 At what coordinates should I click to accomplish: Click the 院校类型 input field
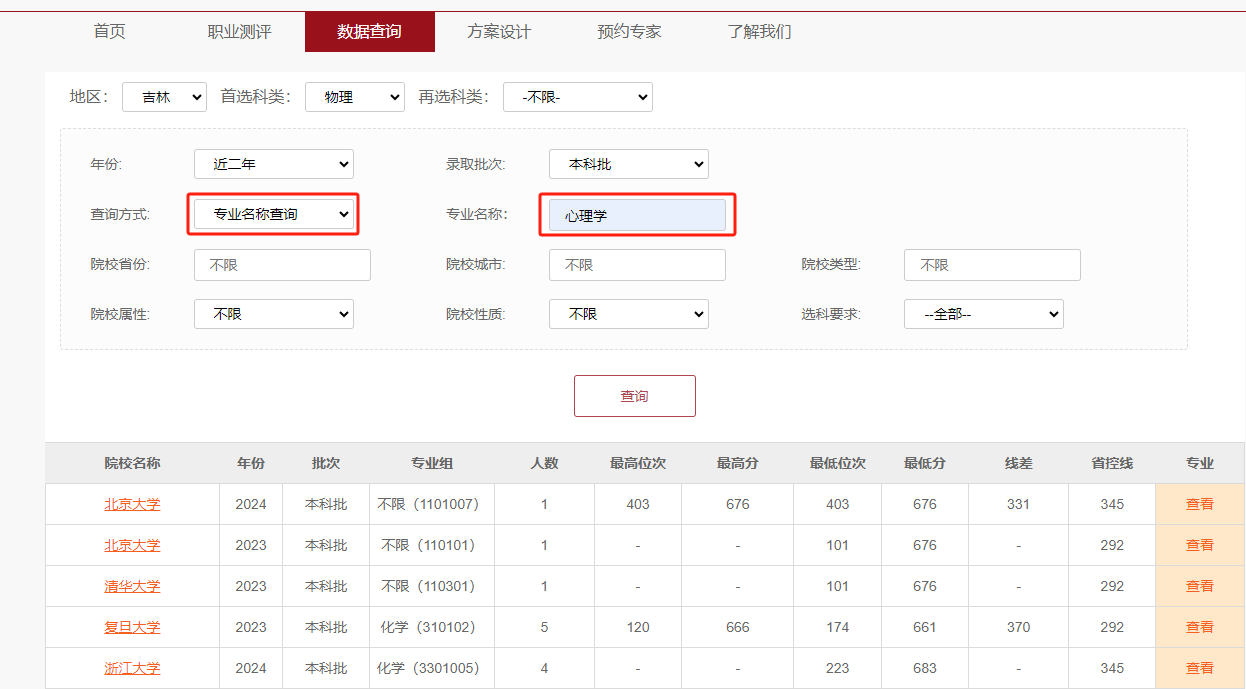(992, 265)
